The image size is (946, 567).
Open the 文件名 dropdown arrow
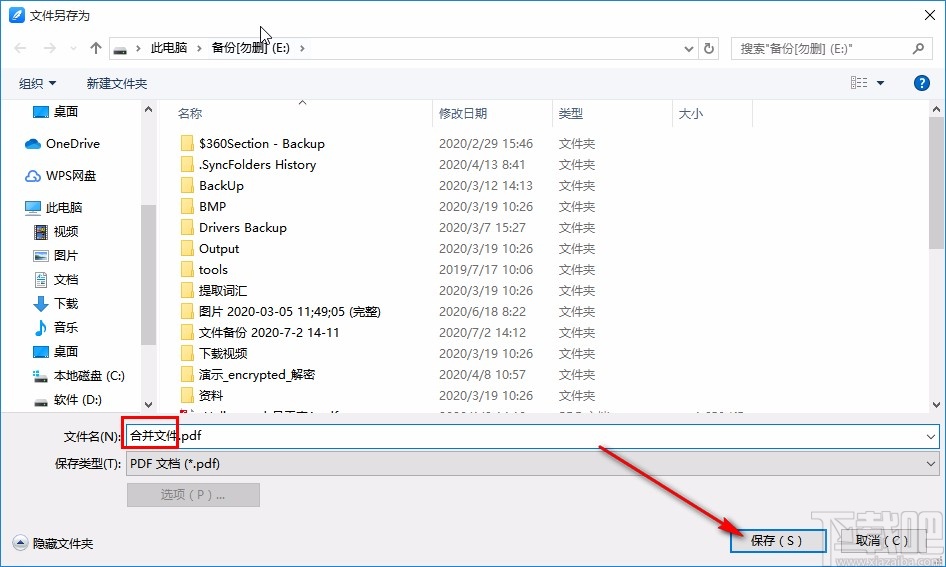931,436
